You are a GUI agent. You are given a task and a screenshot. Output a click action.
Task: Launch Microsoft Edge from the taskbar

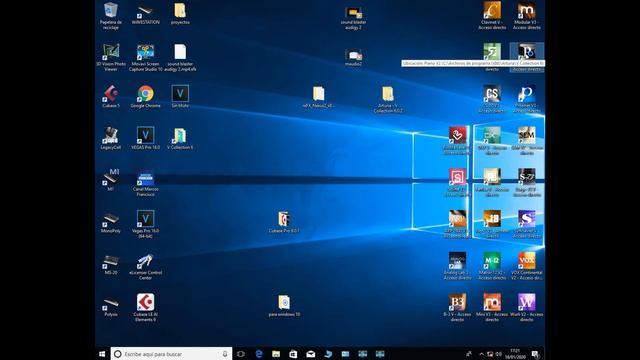point(258,354)
